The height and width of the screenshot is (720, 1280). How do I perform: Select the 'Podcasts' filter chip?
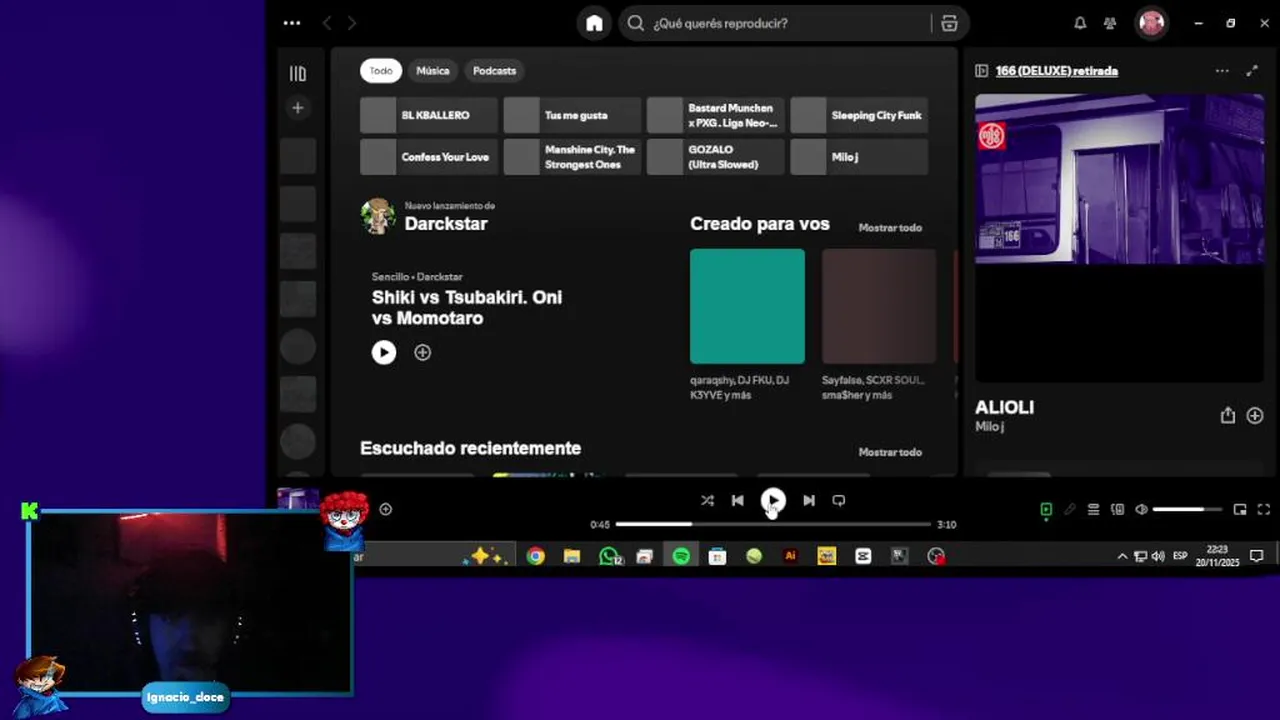tap(494, 71)
